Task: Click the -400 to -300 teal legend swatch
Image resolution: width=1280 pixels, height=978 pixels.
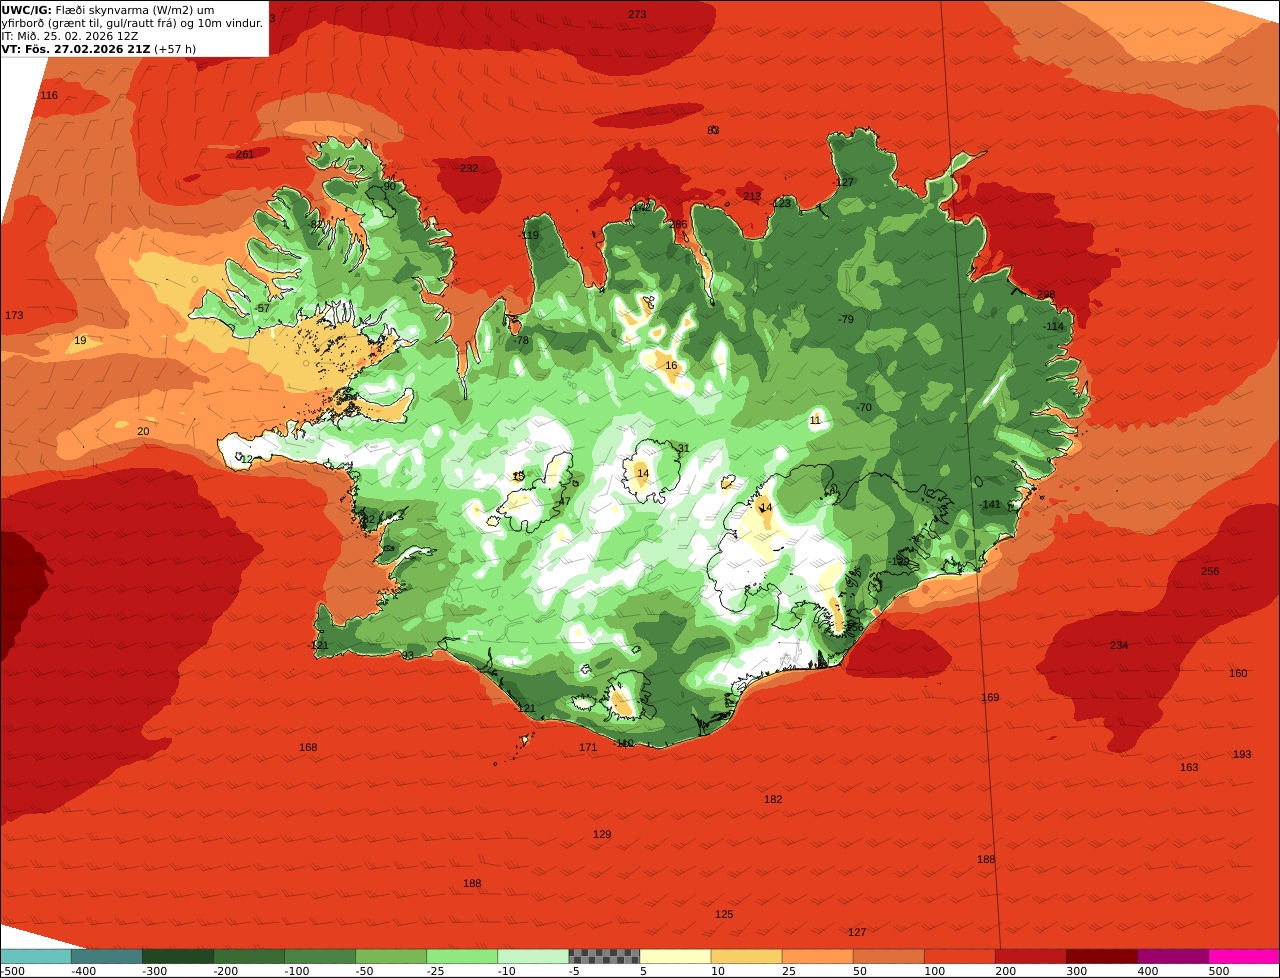Action: 107,956
